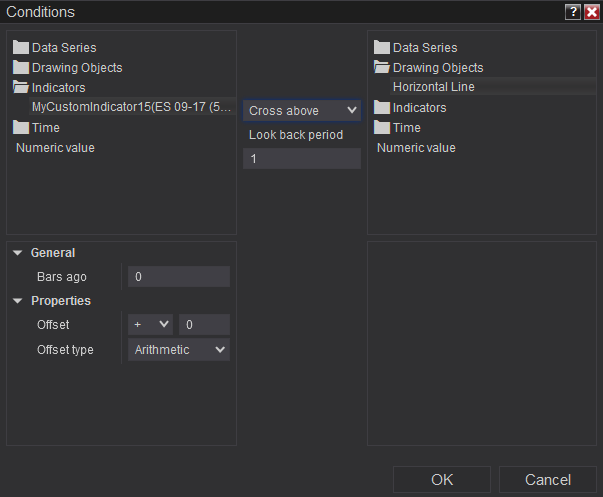Collapse the General section triangle

click(18, 253)
